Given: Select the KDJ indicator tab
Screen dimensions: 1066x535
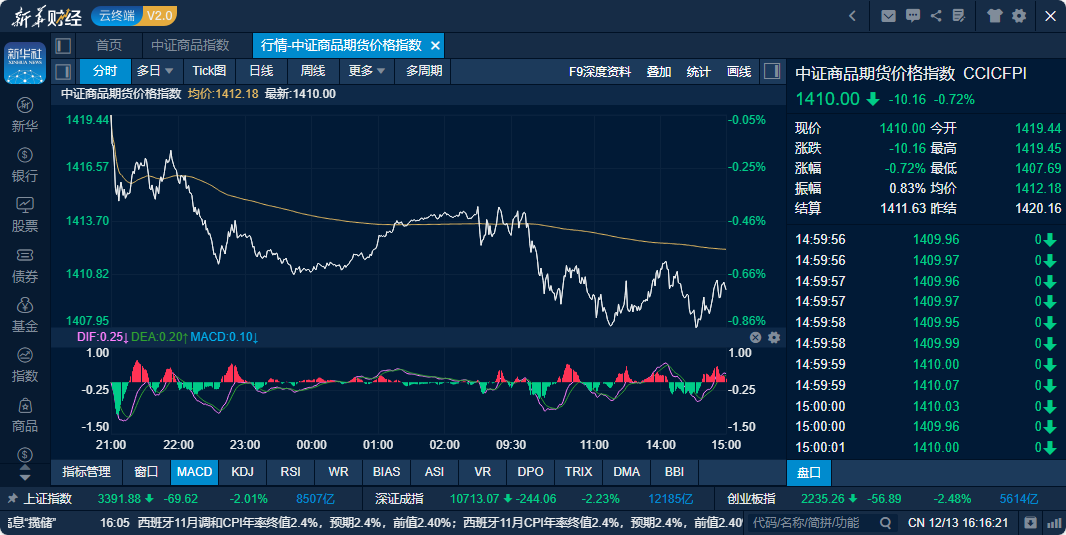Looking at the screenshot, I should (242, 472).
